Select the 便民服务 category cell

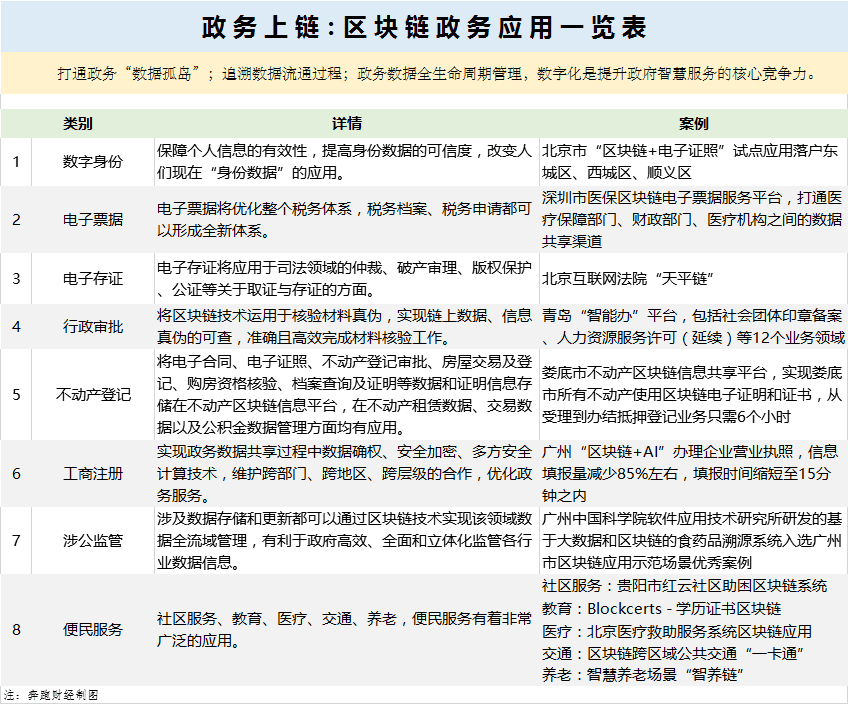click(93, 630)
